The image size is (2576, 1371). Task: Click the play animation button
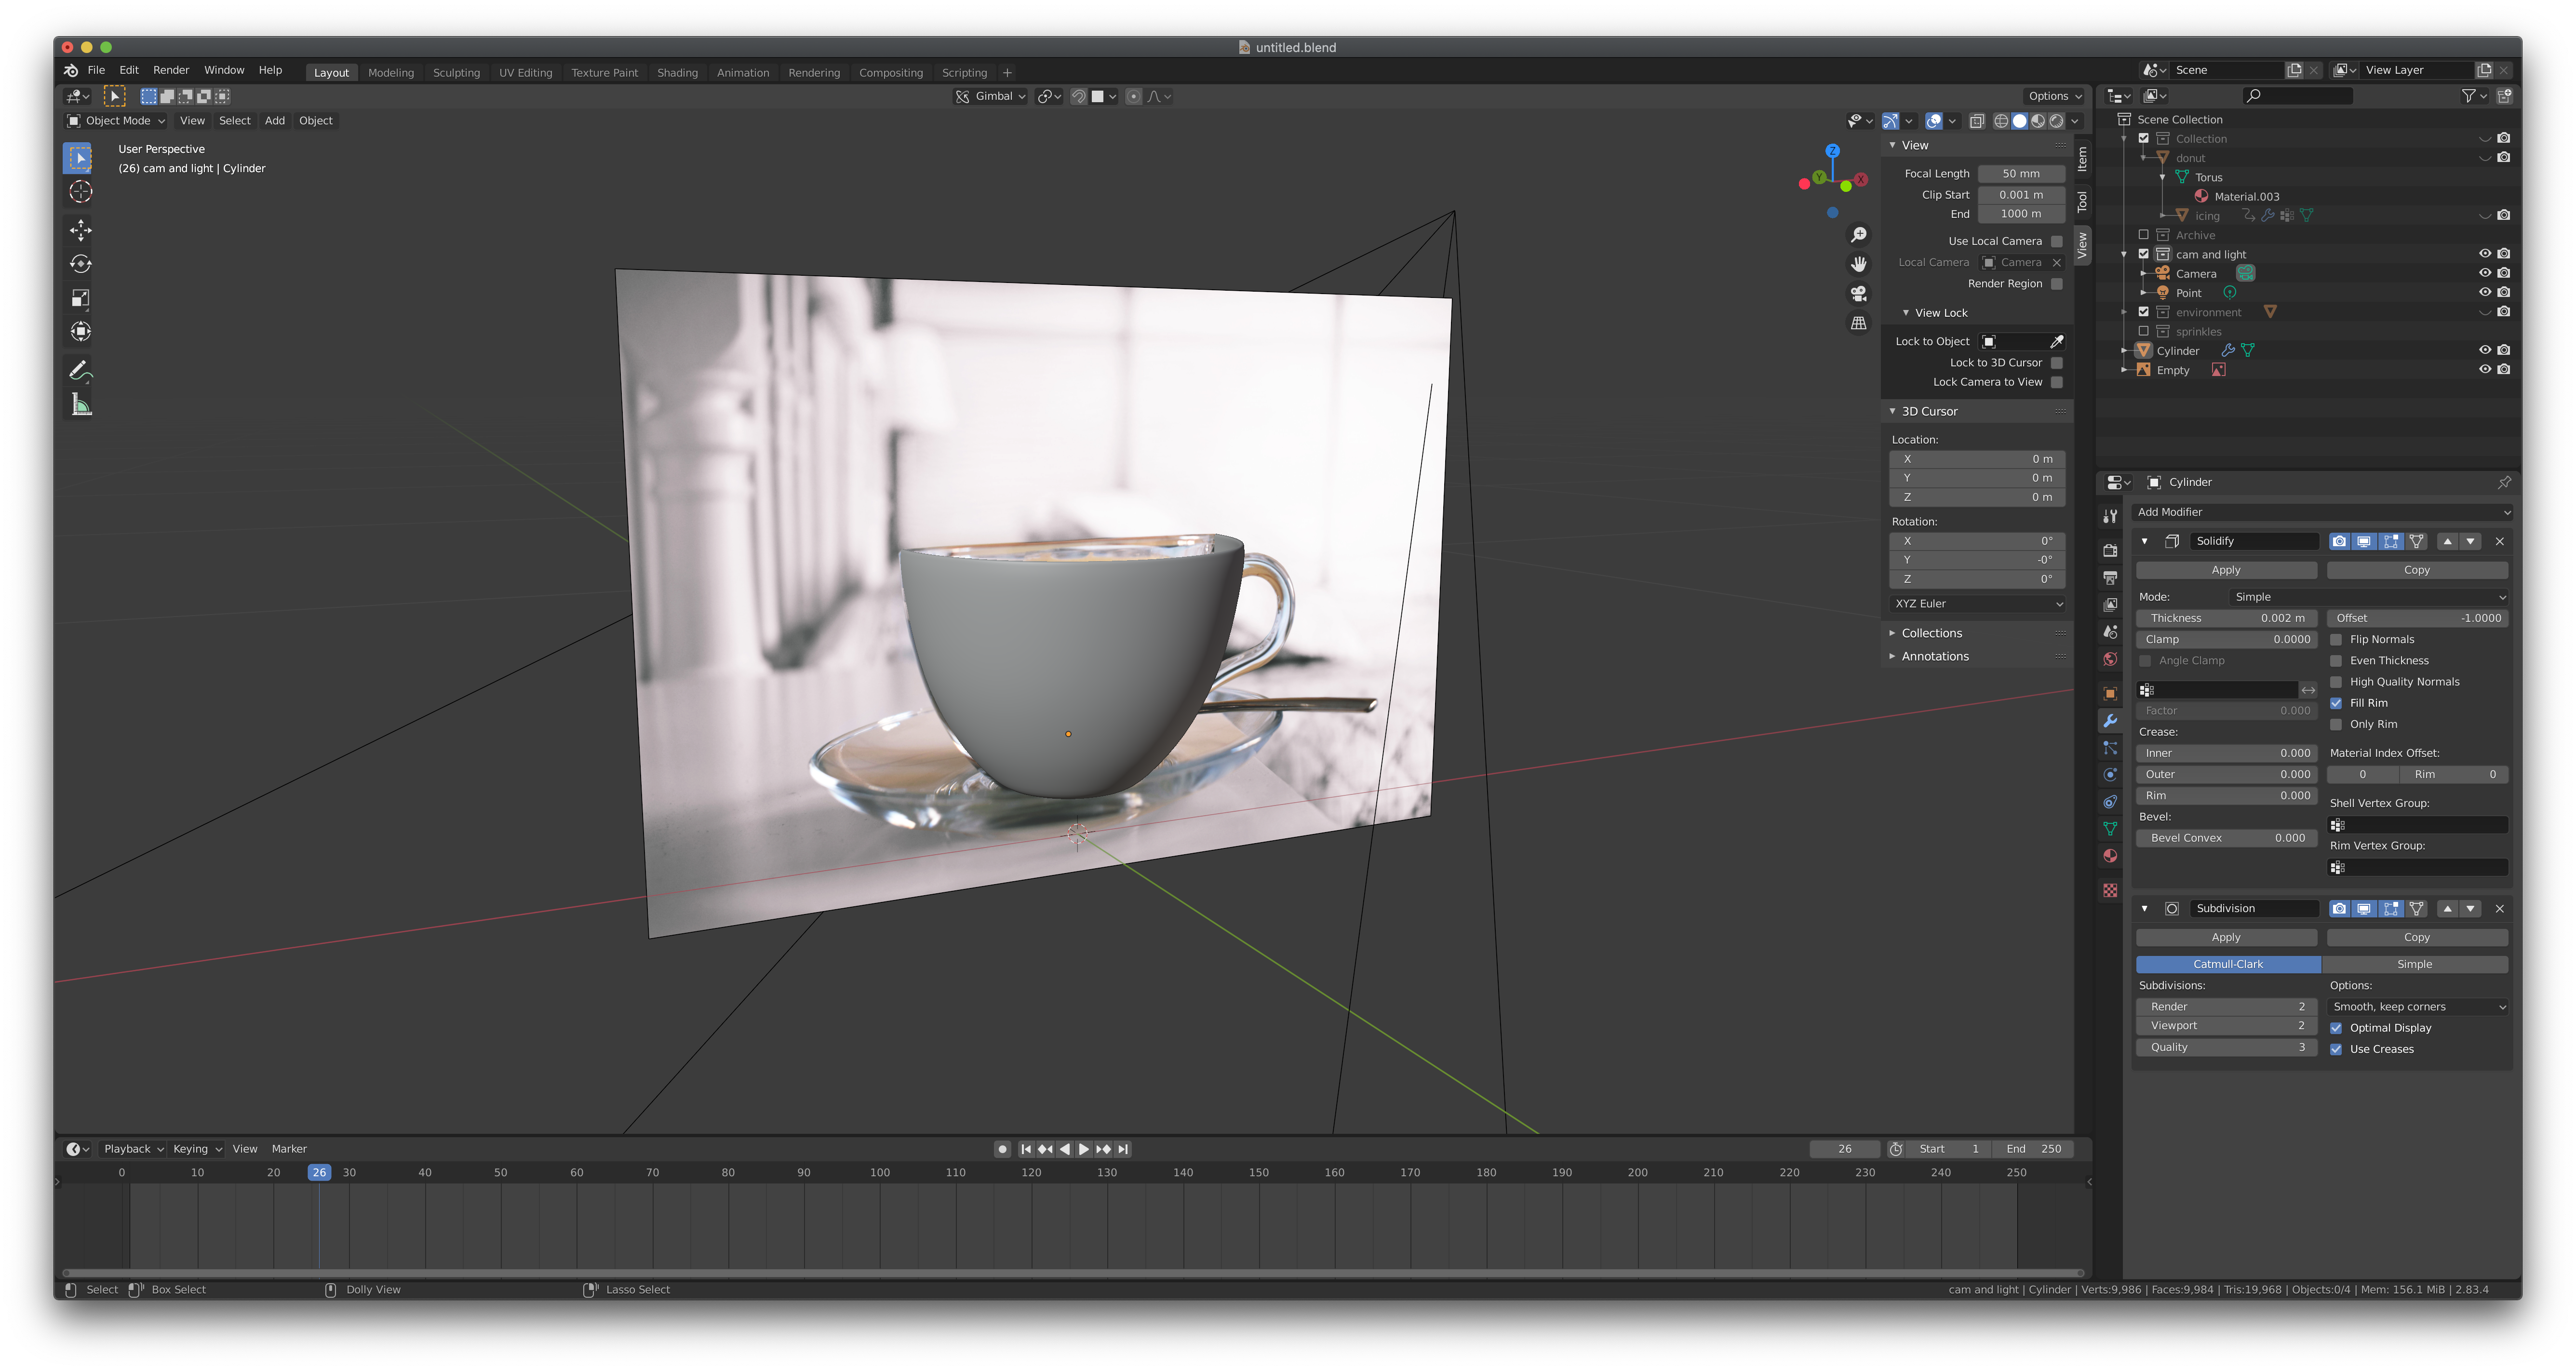click(1083, 1149)
